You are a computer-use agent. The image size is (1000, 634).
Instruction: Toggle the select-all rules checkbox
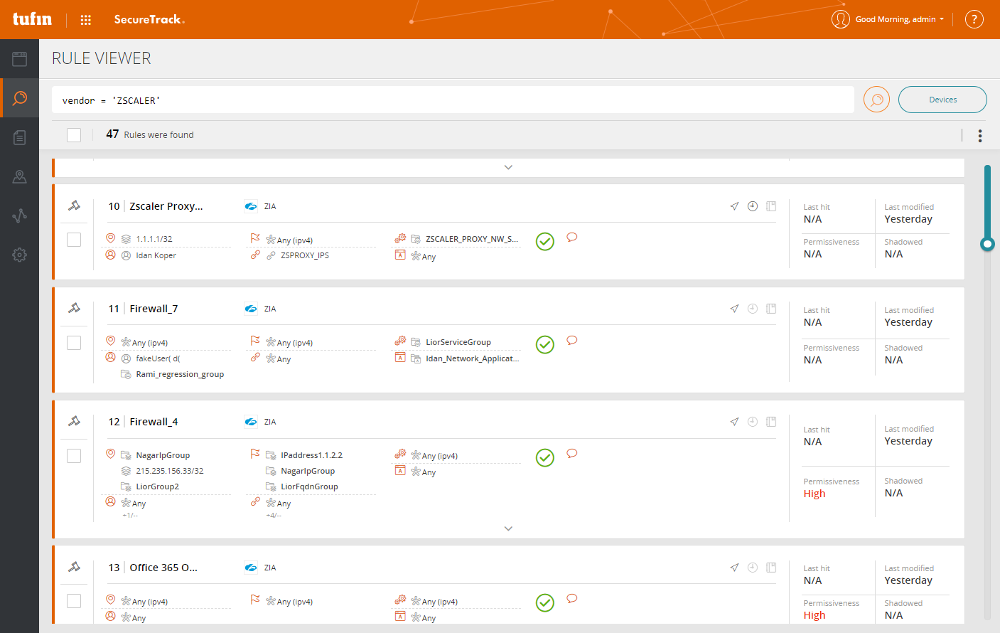click(74, 135)
